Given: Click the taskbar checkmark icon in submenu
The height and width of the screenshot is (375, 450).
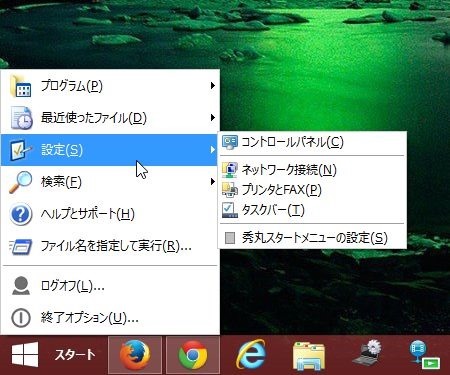Looking at the screenshot, I should click(230, 210).
